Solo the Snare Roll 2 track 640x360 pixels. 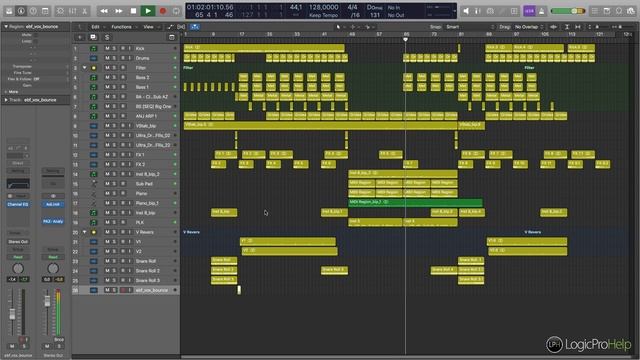click(114, 271)
